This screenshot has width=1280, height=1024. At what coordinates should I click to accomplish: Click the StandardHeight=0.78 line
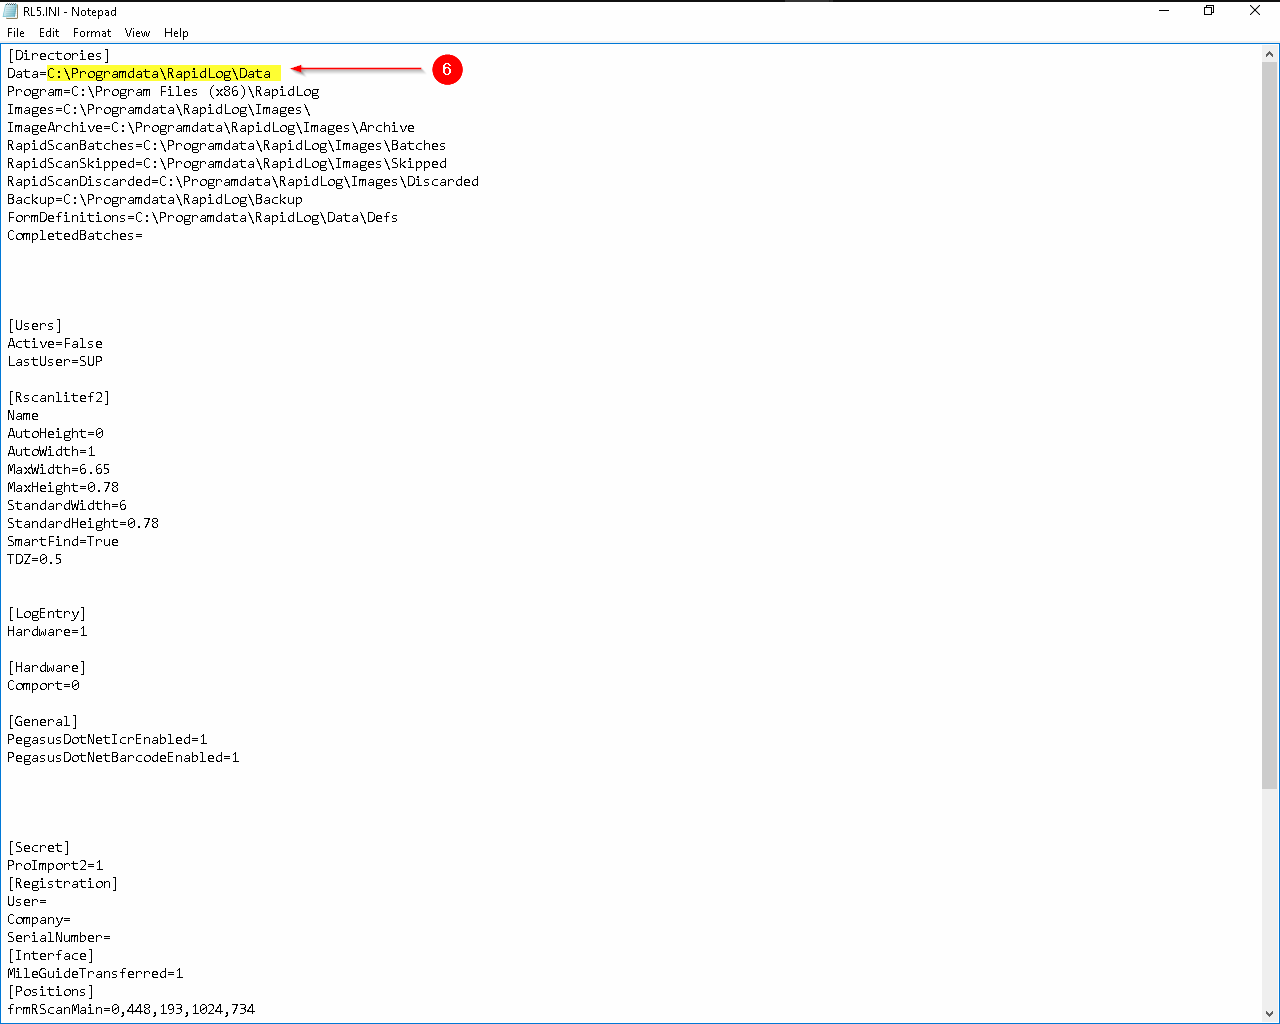pyautogui.click(x=83, y=523)
